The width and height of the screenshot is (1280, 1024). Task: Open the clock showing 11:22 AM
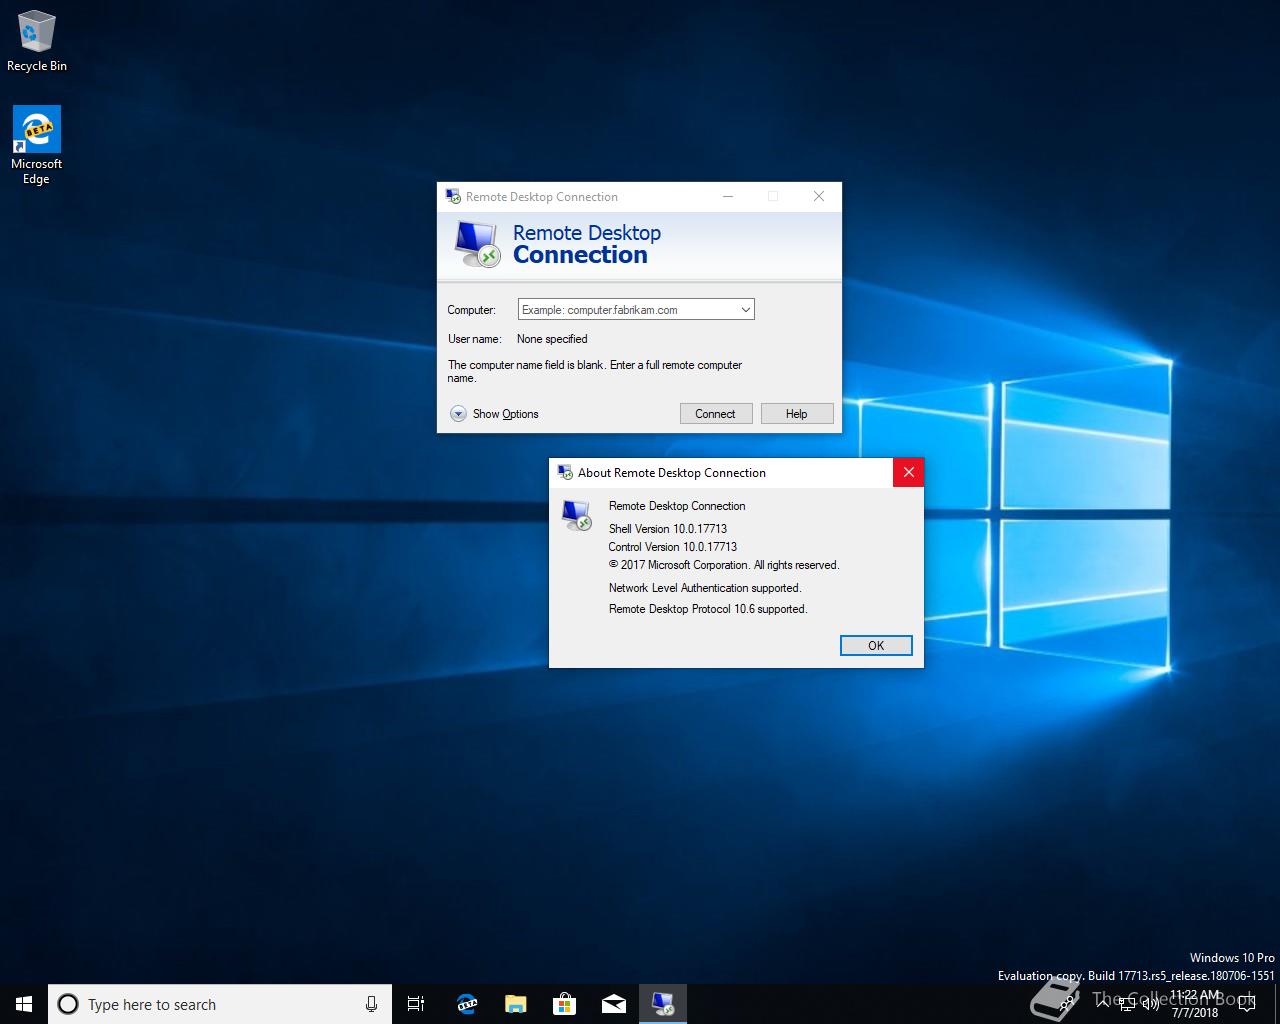click(x=1196, y=1004)
